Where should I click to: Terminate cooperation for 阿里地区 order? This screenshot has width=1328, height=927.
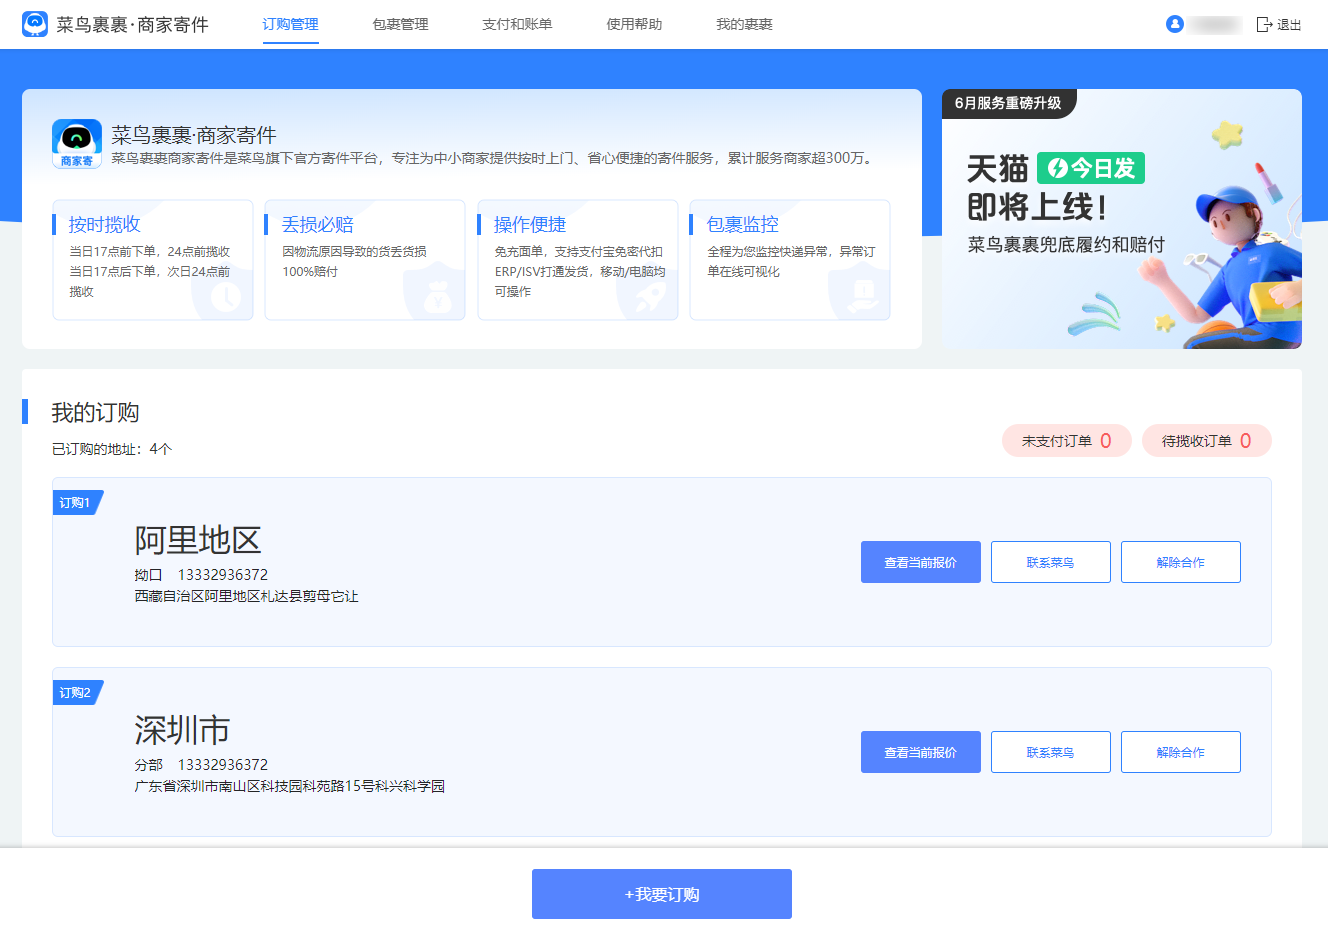(1181, 562)
